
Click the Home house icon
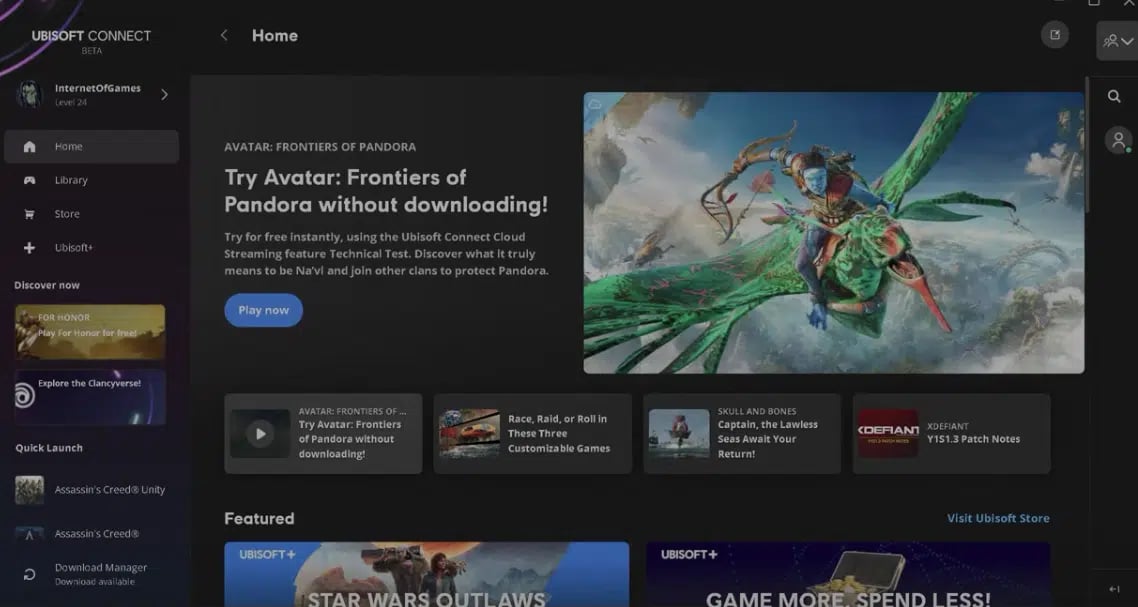tap(29, 147)
